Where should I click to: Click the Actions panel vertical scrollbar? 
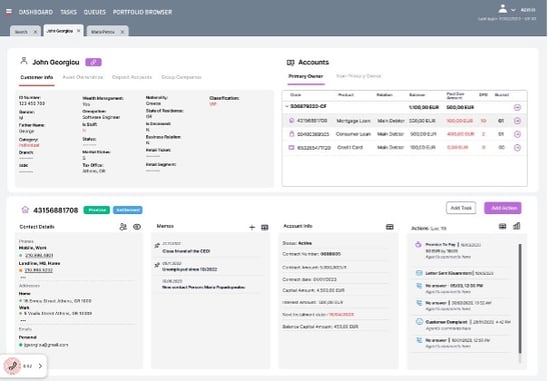click(x=520, y=299)
